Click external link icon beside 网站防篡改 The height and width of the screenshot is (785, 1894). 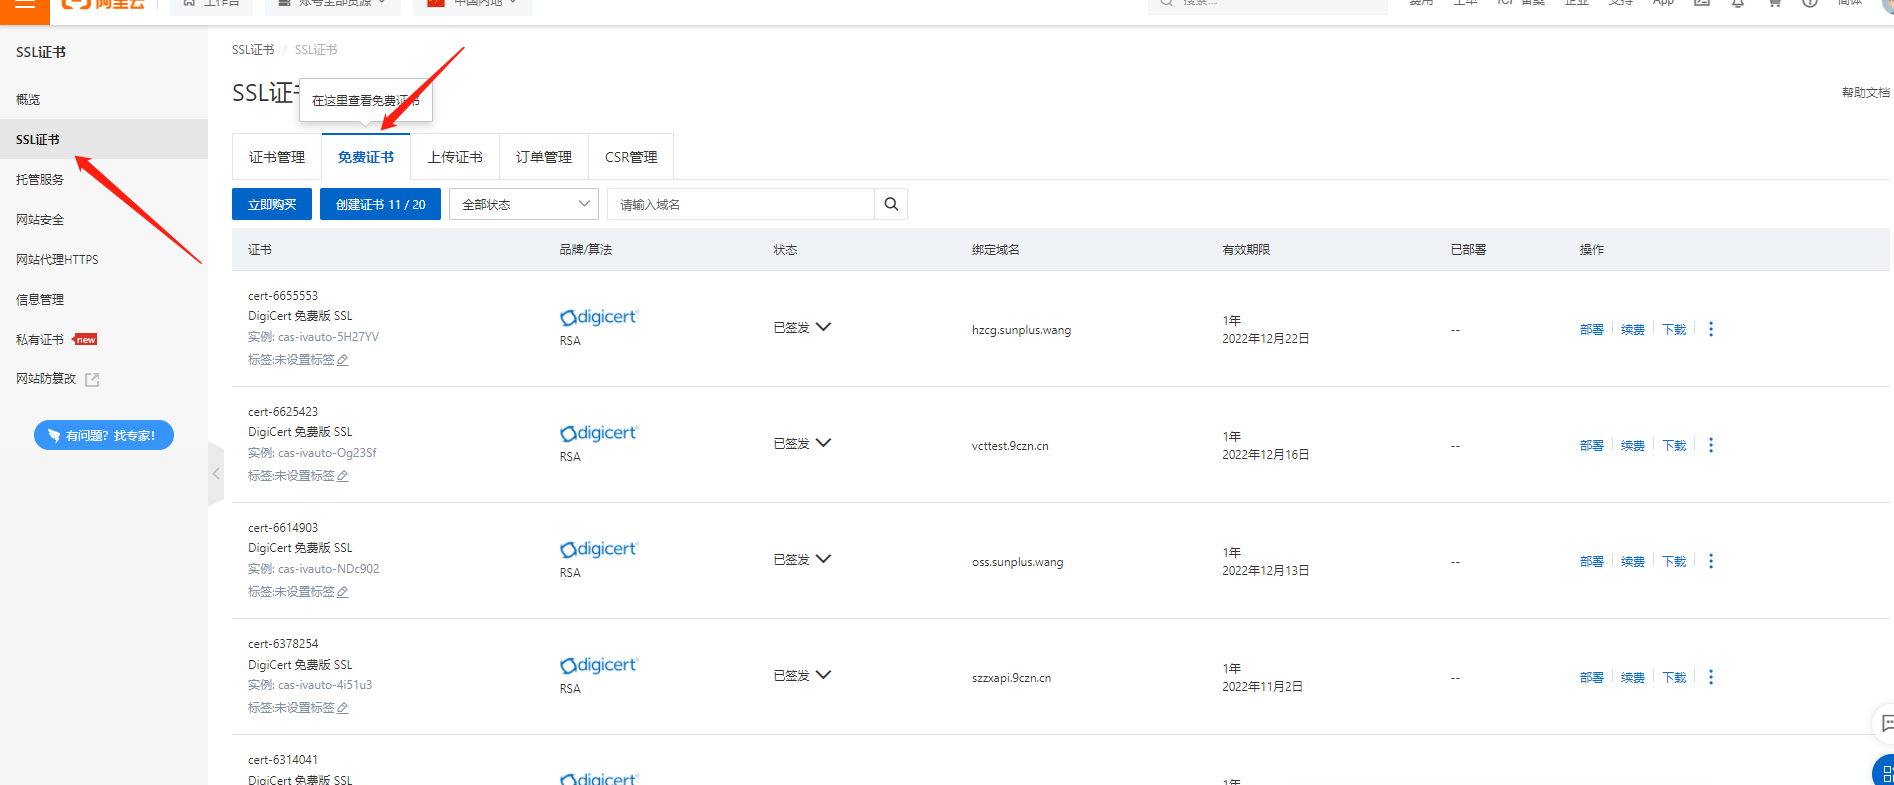(92, 379)
